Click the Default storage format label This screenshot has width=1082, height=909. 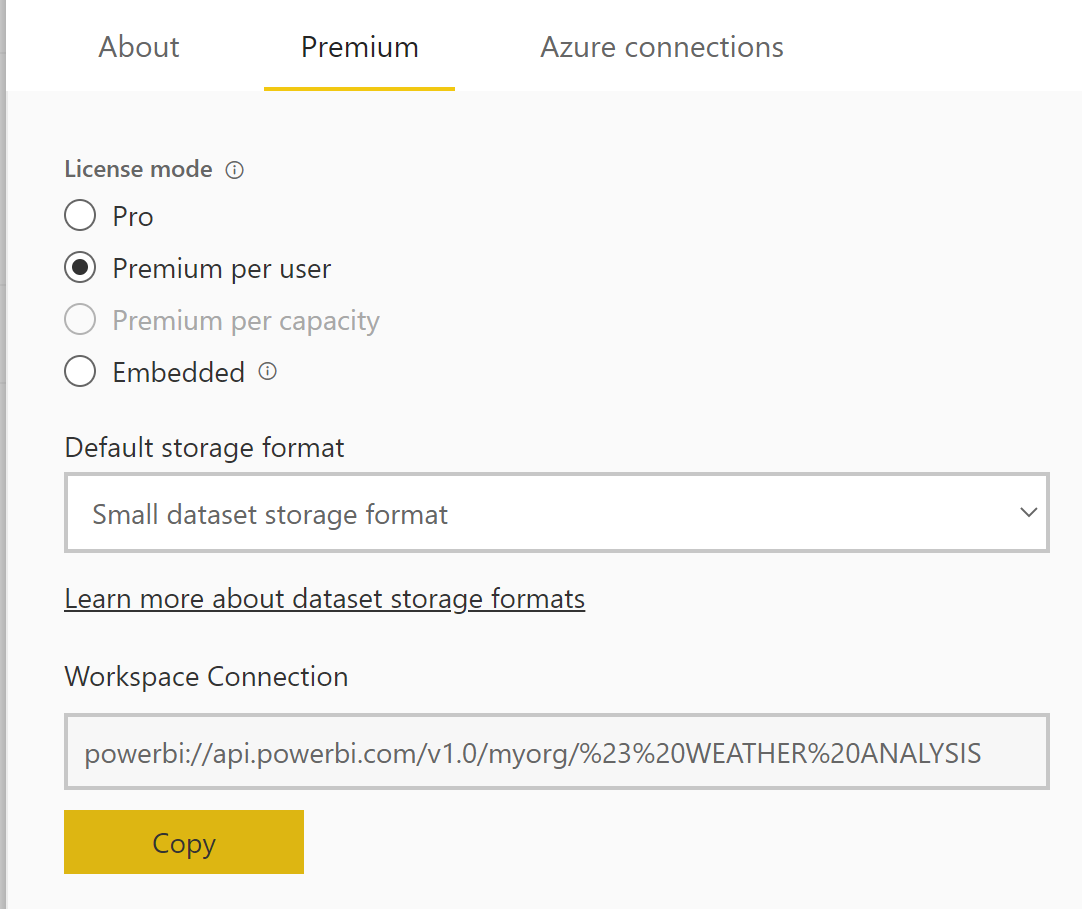tap(204, 447)
